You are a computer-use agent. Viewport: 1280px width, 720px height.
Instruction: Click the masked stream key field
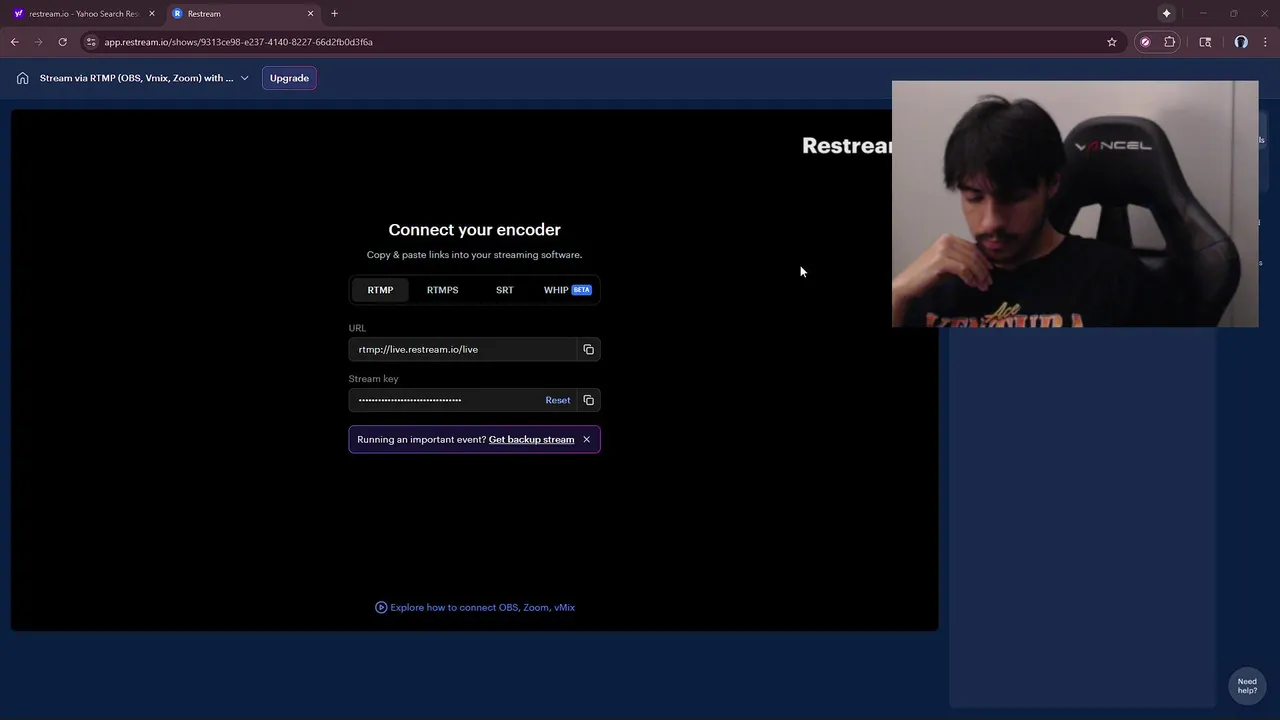(444, 400)
